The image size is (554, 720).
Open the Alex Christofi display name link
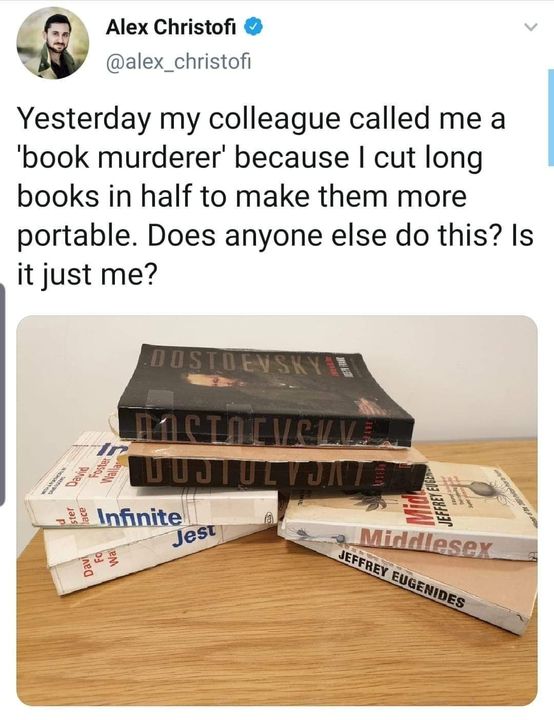pyautogui.click(x=171, y=28)
